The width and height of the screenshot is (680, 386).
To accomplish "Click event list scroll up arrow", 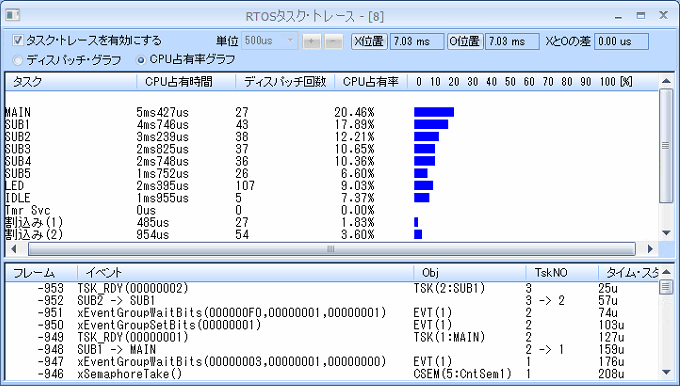I will (666, 272).
